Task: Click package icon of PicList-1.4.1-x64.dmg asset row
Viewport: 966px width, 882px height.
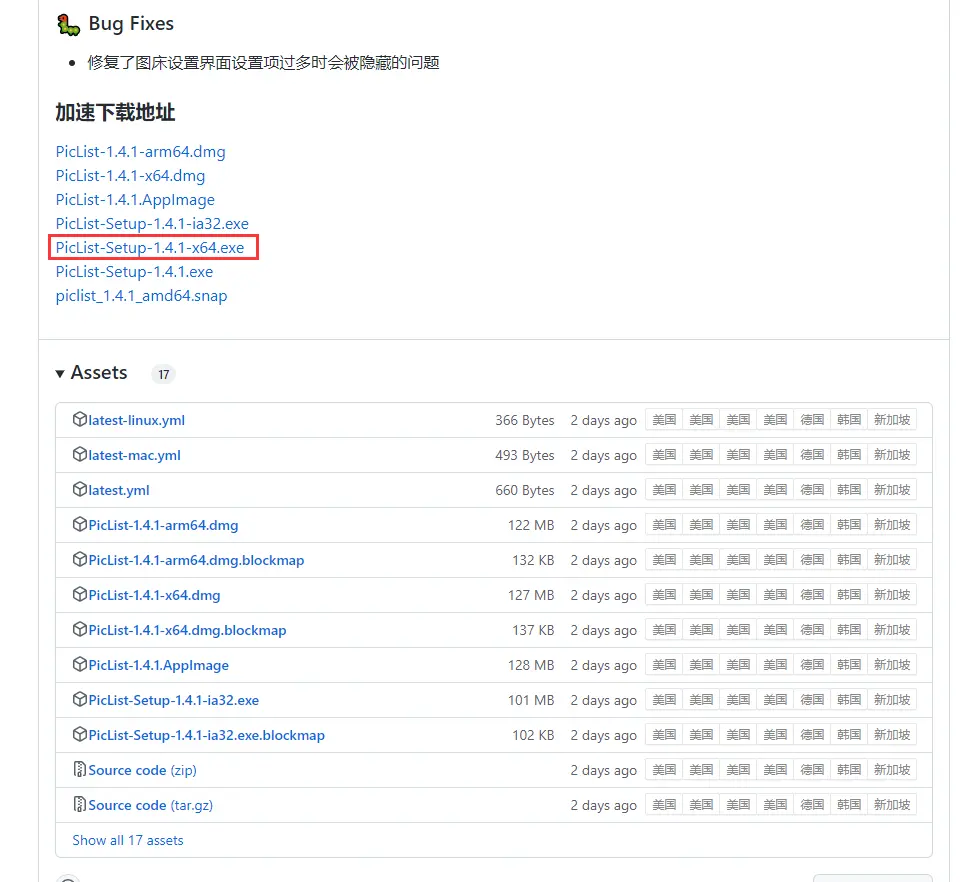Action: coord(79,594)
